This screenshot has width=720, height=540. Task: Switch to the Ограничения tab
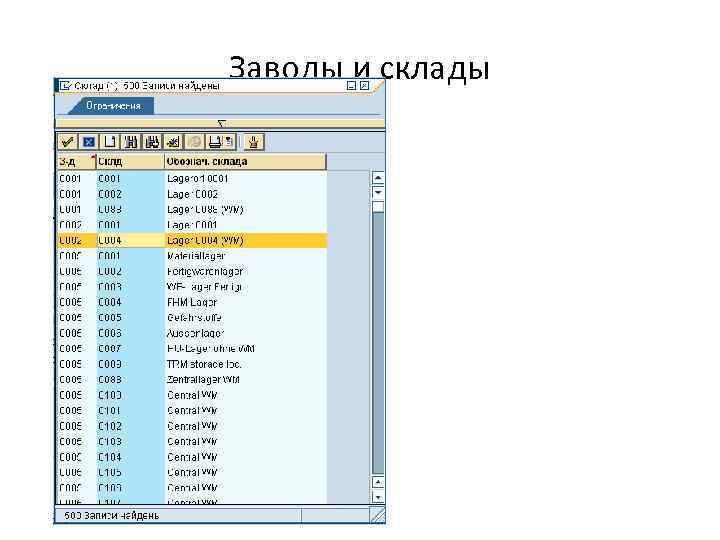(113, 106)
